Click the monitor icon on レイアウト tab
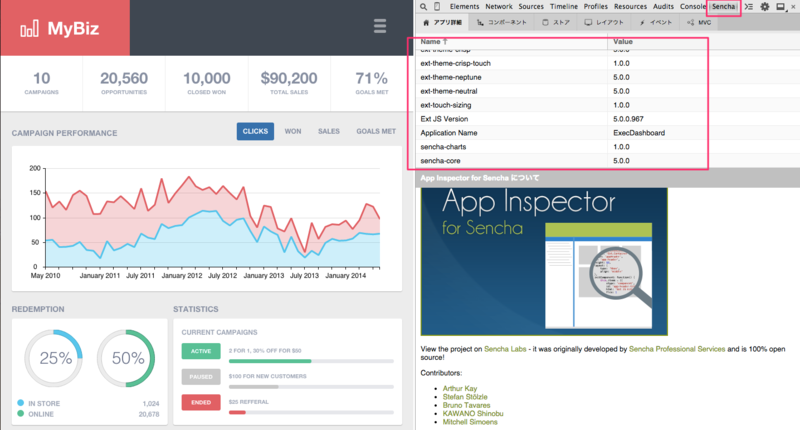 [588, 22]
